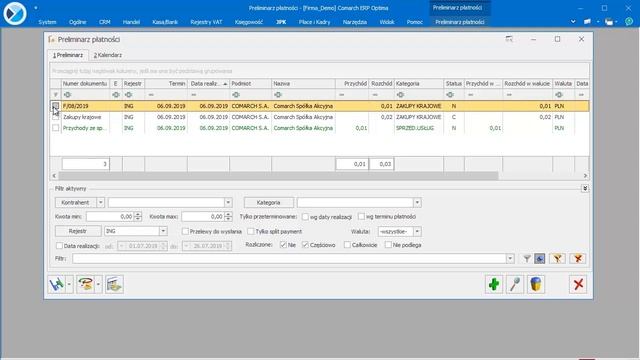This screenshot has height=360, width=640.
Task: Click the Rejestr button
Action: (78, 231)
